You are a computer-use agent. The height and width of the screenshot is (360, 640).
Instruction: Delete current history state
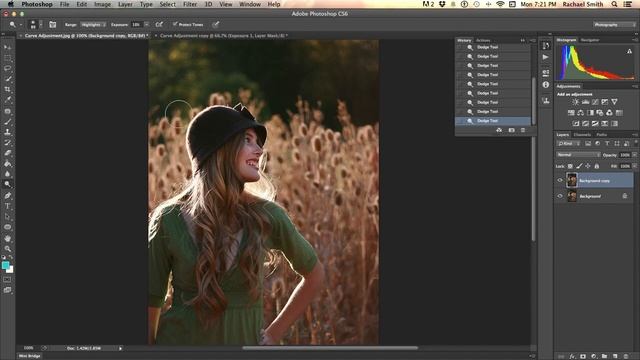[523, 130]
